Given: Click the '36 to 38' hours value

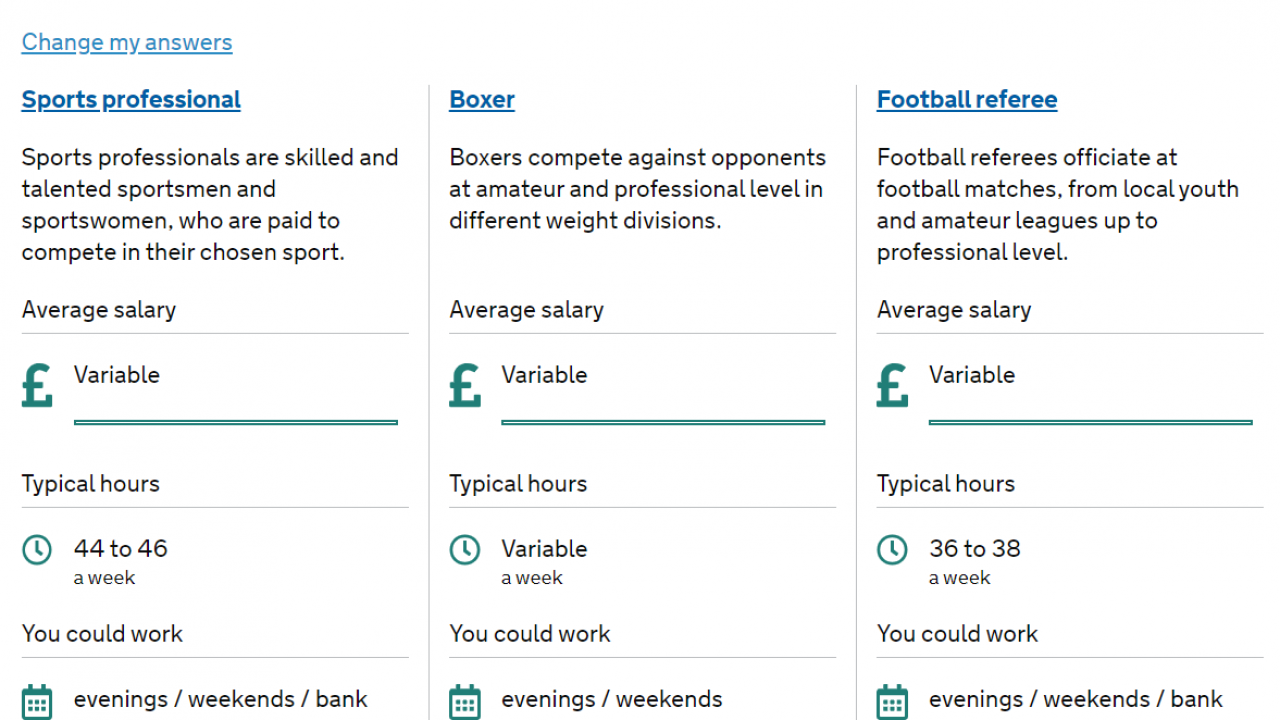Looking at the screenshot, I should [x=975, y=549].
